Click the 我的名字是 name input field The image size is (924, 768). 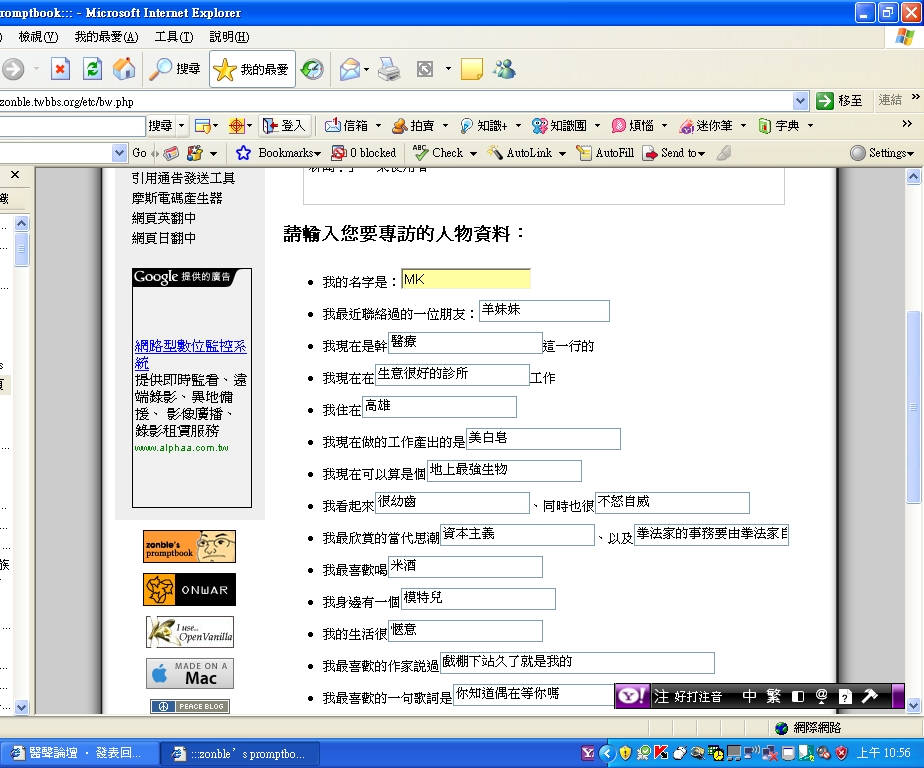click(466, 279)
